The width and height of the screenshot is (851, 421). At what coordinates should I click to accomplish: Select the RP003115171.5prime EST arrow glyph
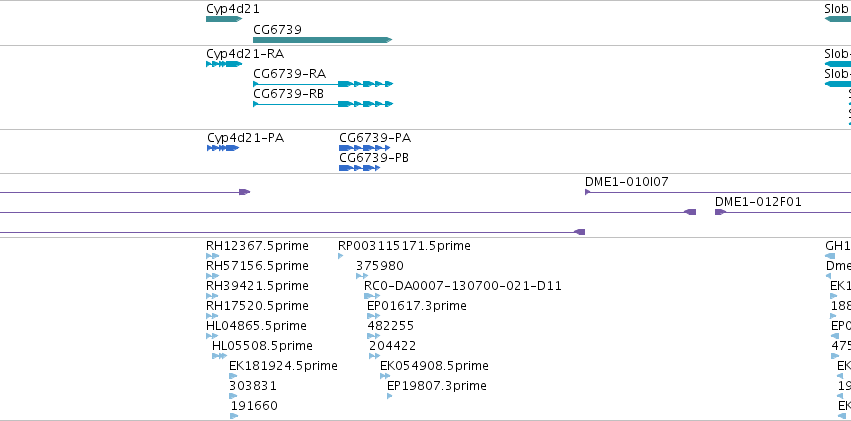340,256
